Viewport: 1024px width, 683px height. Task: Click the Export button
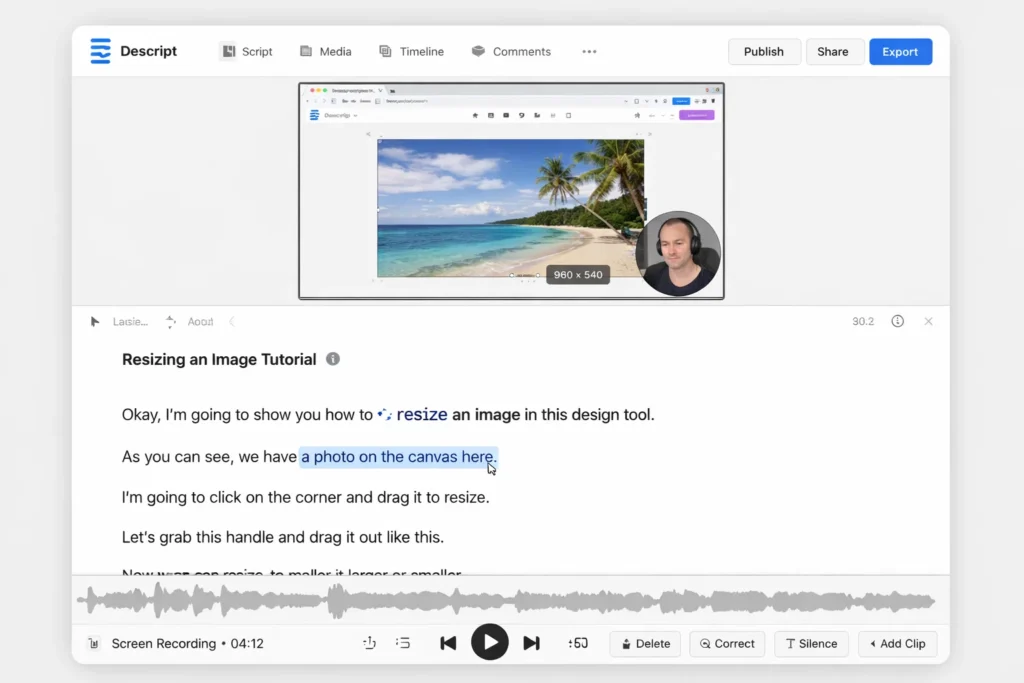[x=899, y=51]
